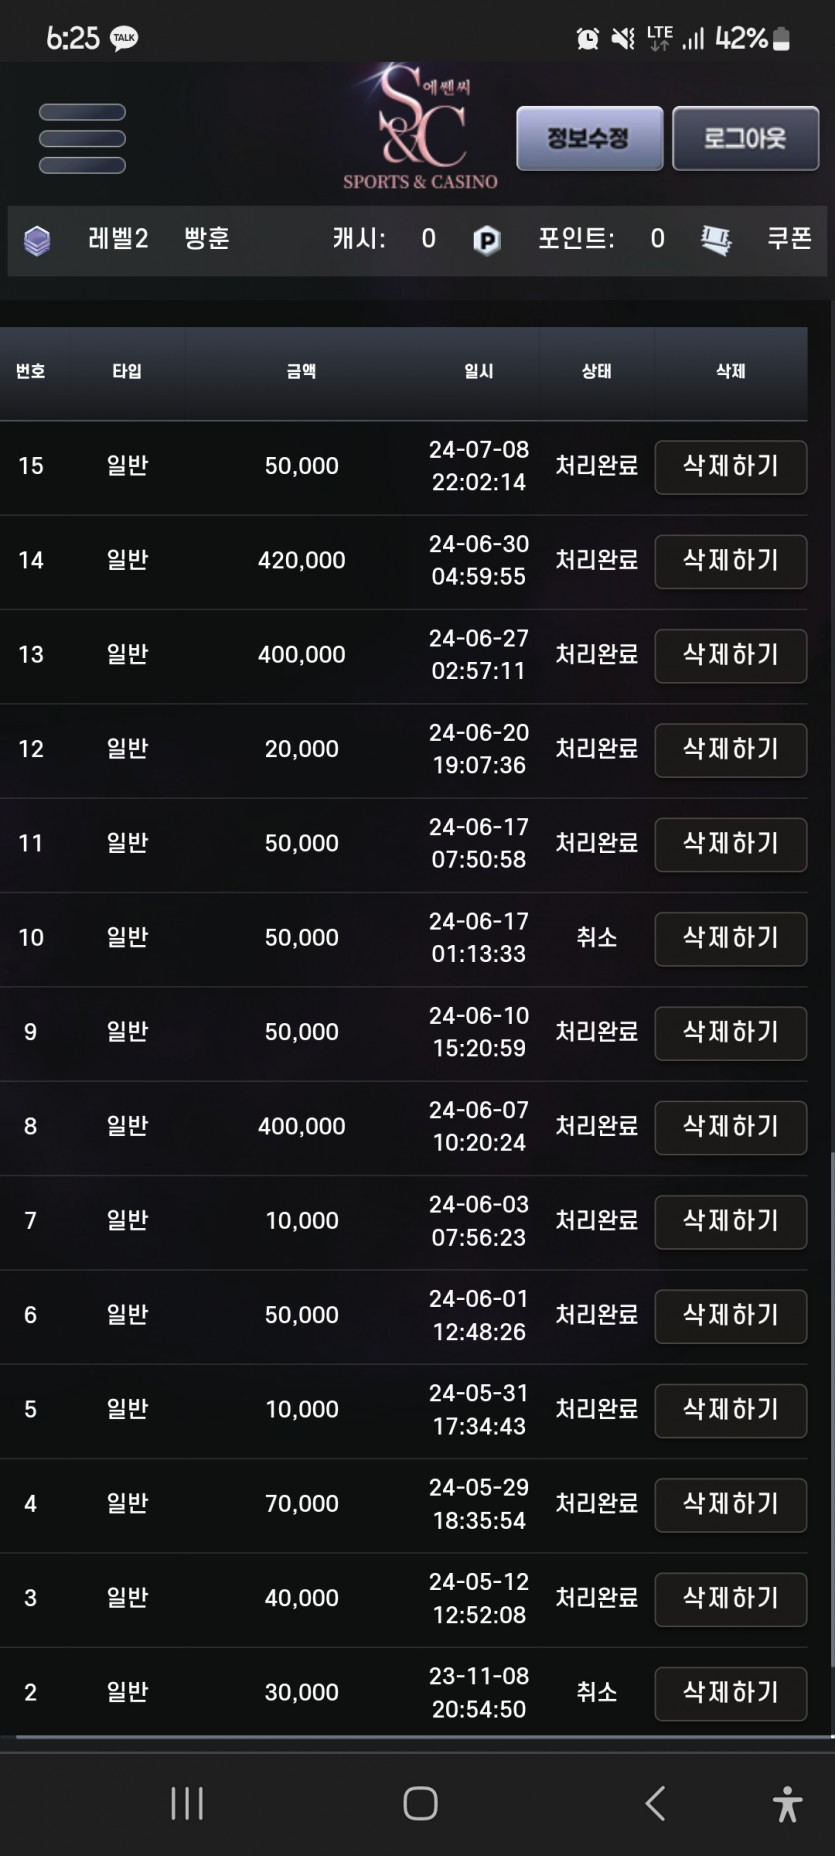This screenshot has width=835, height=1856.
Task: Click the 로그아웃 button
Action: pos(745,138)
